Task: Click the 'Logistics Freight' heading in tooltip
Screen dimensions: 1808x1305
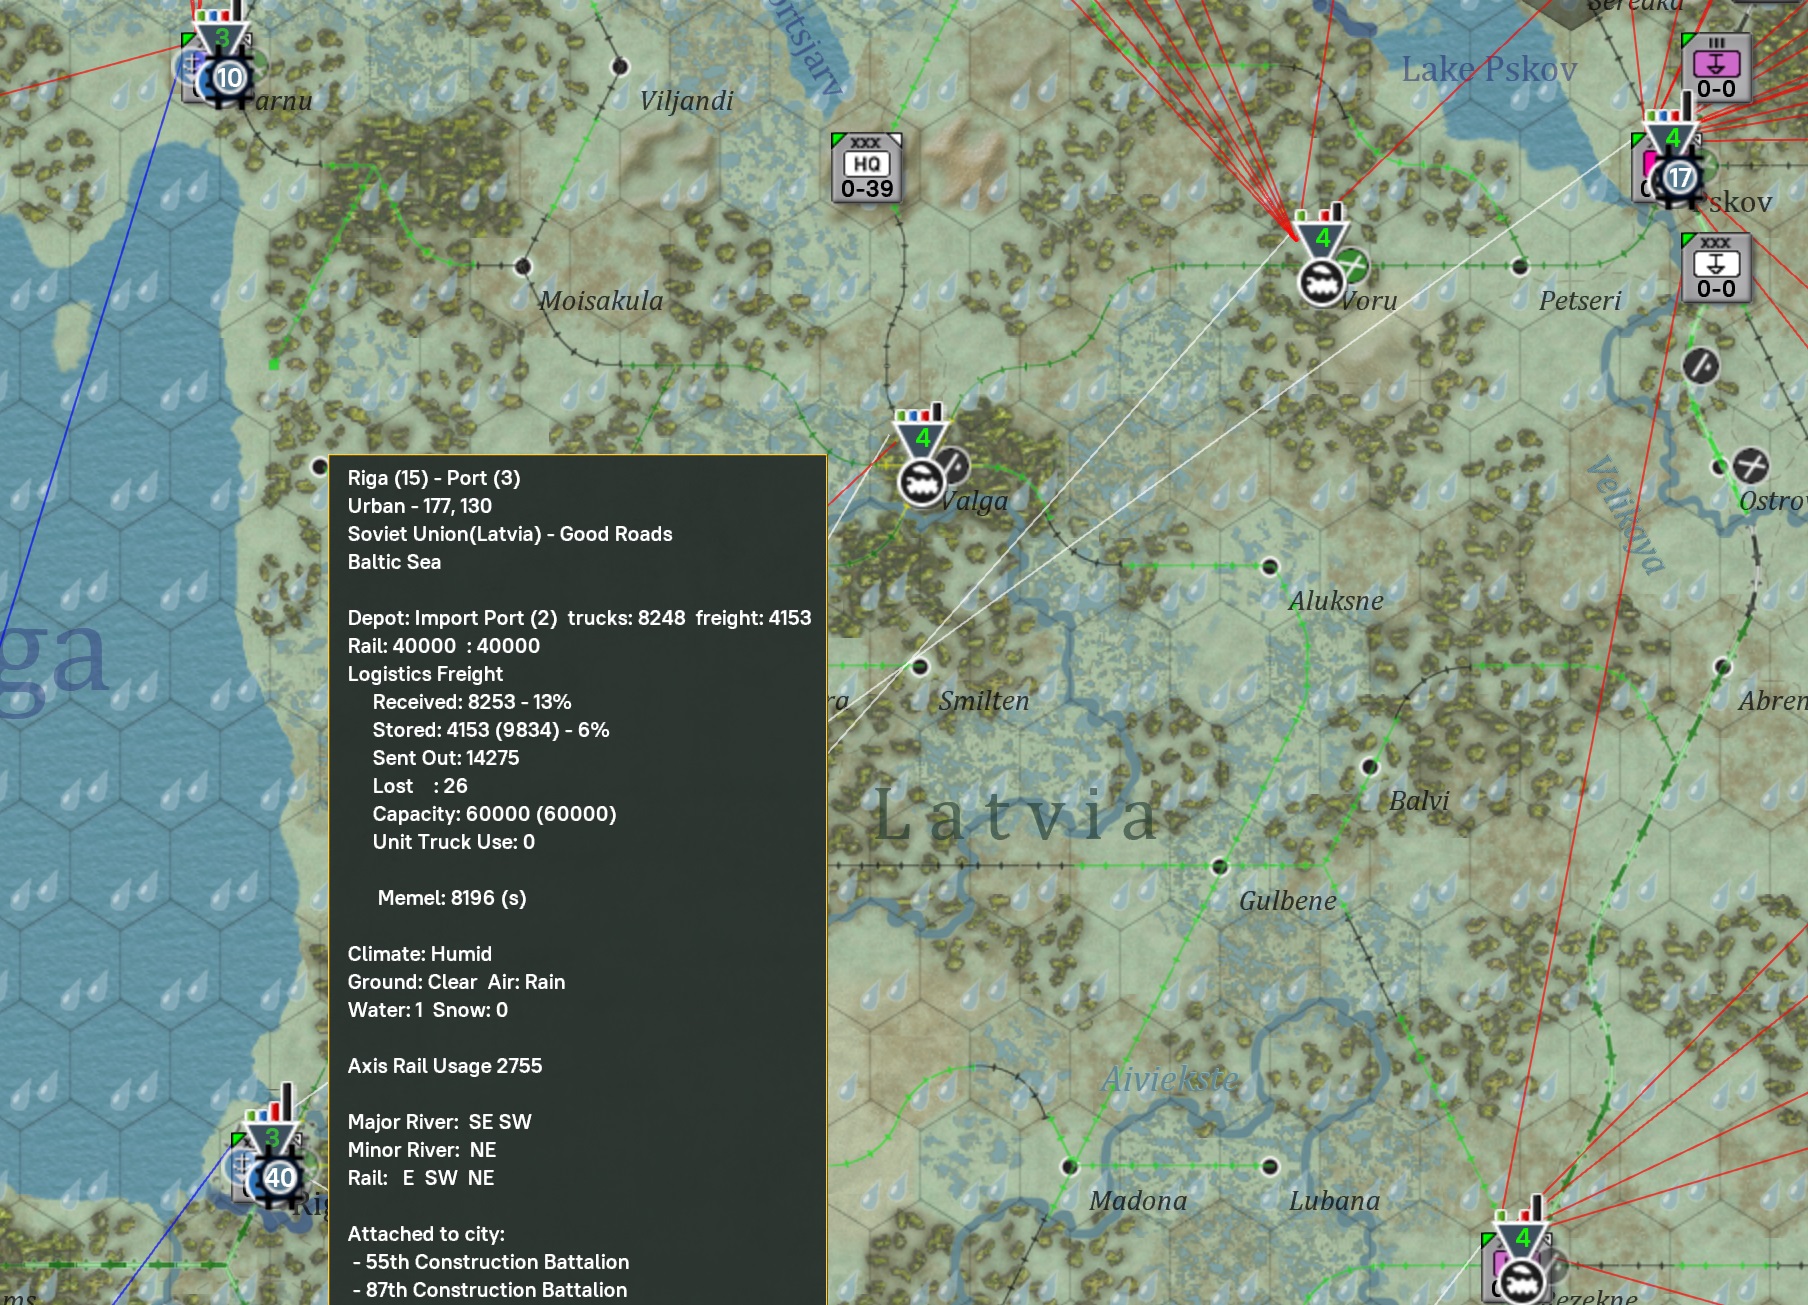Action: click(x=425, y=674)
